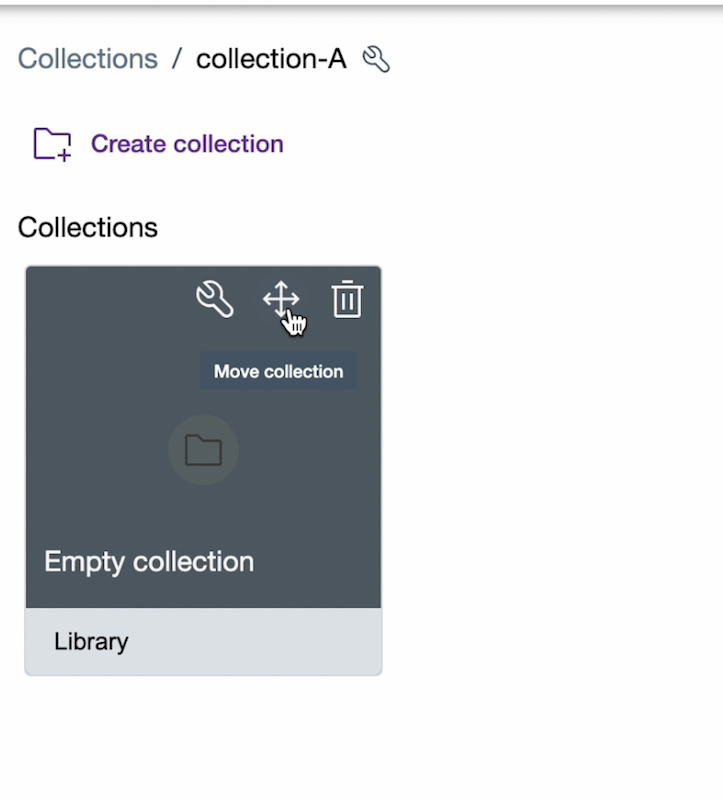
Task: Click the wrench icon in the page breadcrumb header
Action: [x=375, y=59]
